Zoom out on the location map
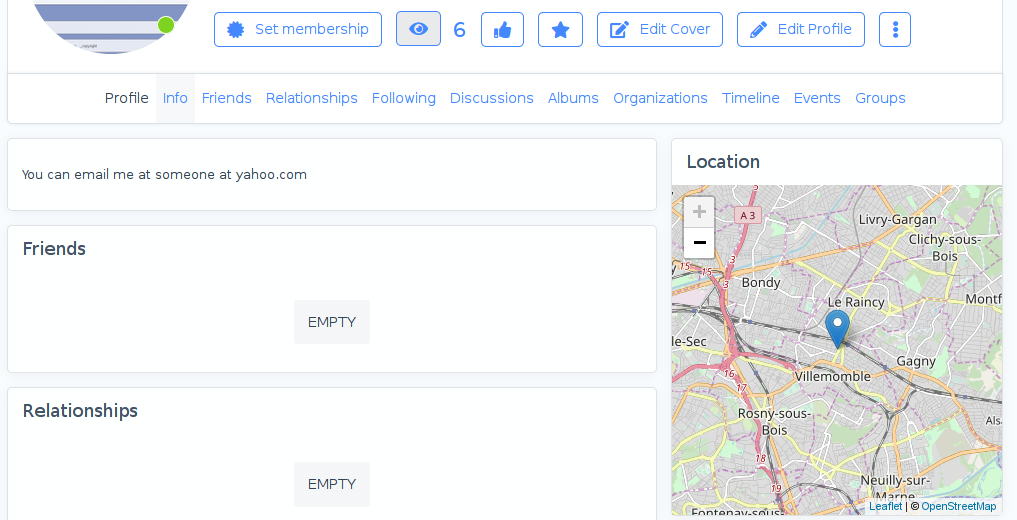1017x520 pixels. [x=699, y=243]
